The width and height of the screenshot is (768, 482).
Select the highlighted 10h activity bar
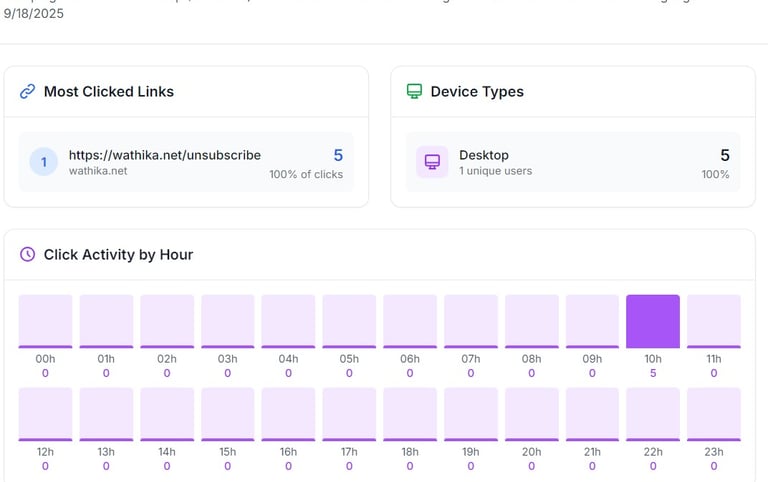click(653, 321)
